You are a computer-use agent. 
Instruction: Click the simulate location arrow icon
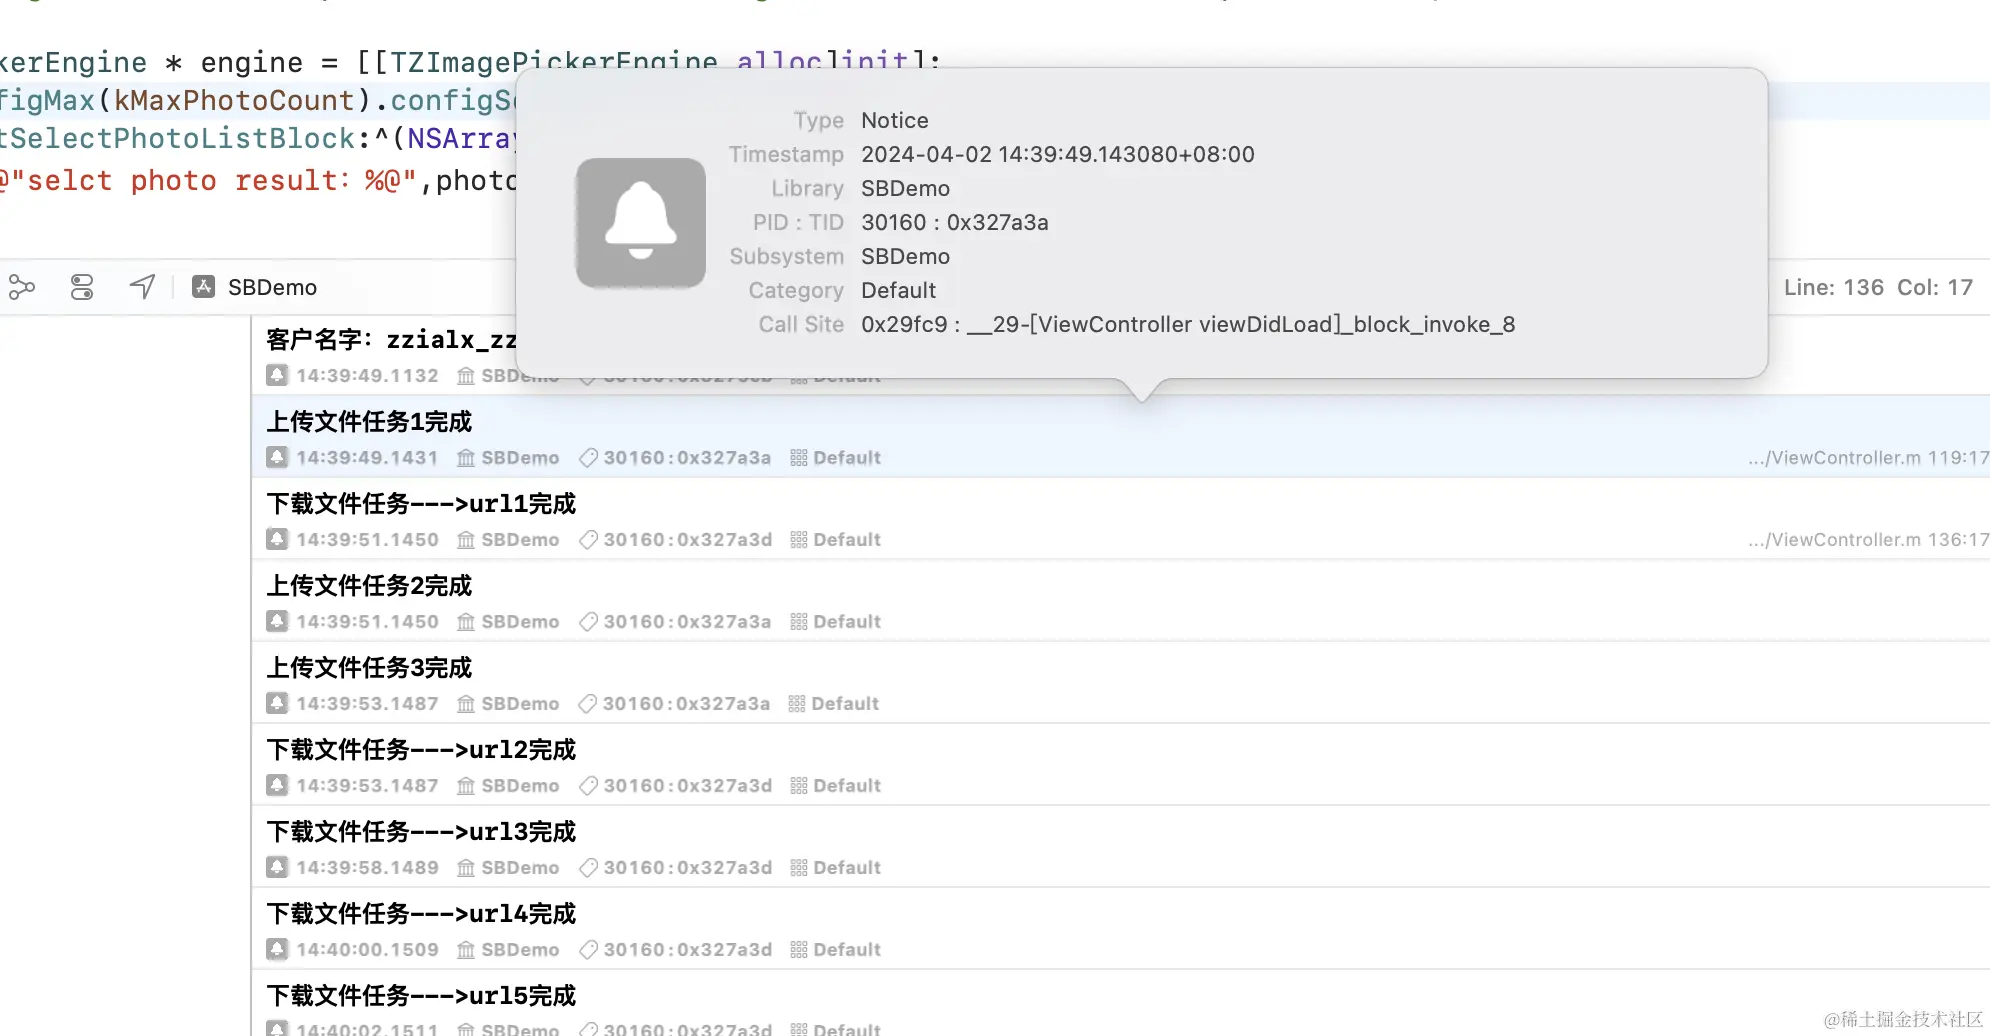point(143,287)
